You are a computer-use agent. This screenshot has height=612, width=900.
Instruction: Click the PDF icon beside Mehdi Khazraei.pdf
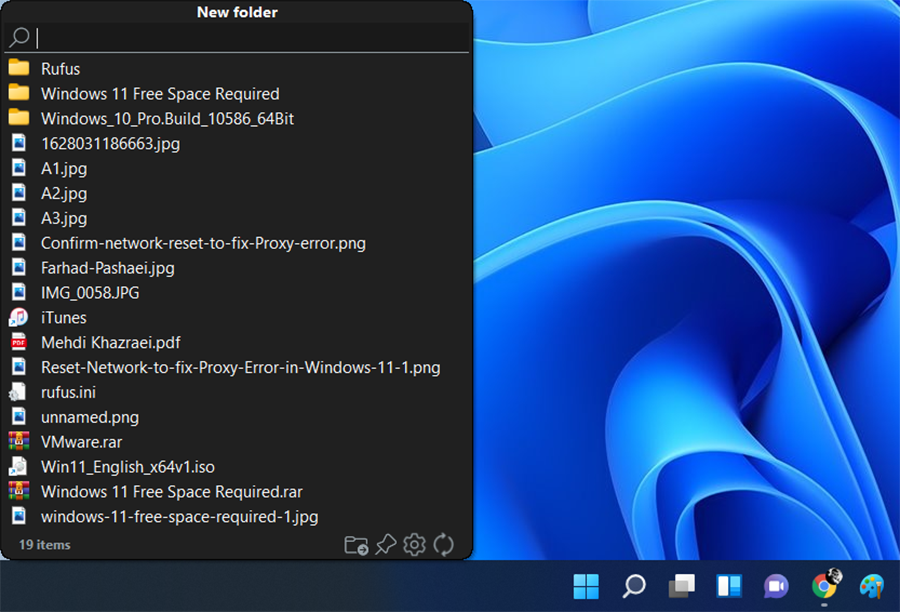pos(21,342)
